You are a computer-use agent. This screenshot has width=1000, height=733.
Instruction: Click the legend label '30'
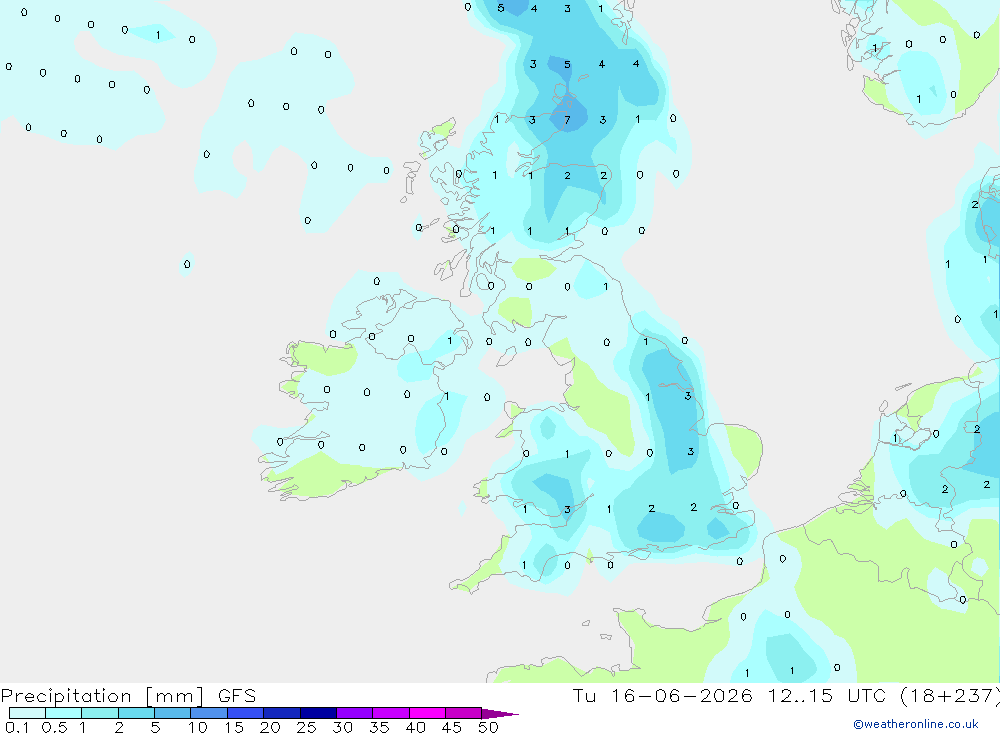pyautogui.click(x=342, y=727)
